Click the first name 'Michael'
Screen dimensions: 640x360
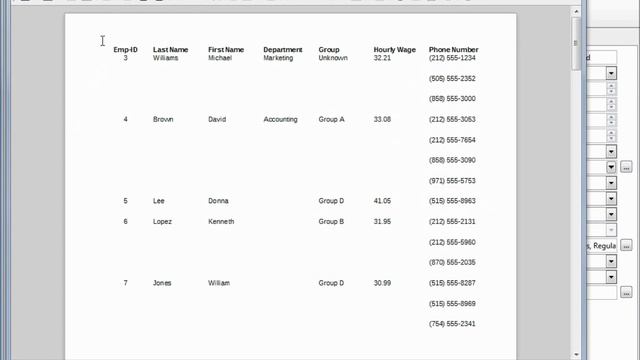click(220, 58)
